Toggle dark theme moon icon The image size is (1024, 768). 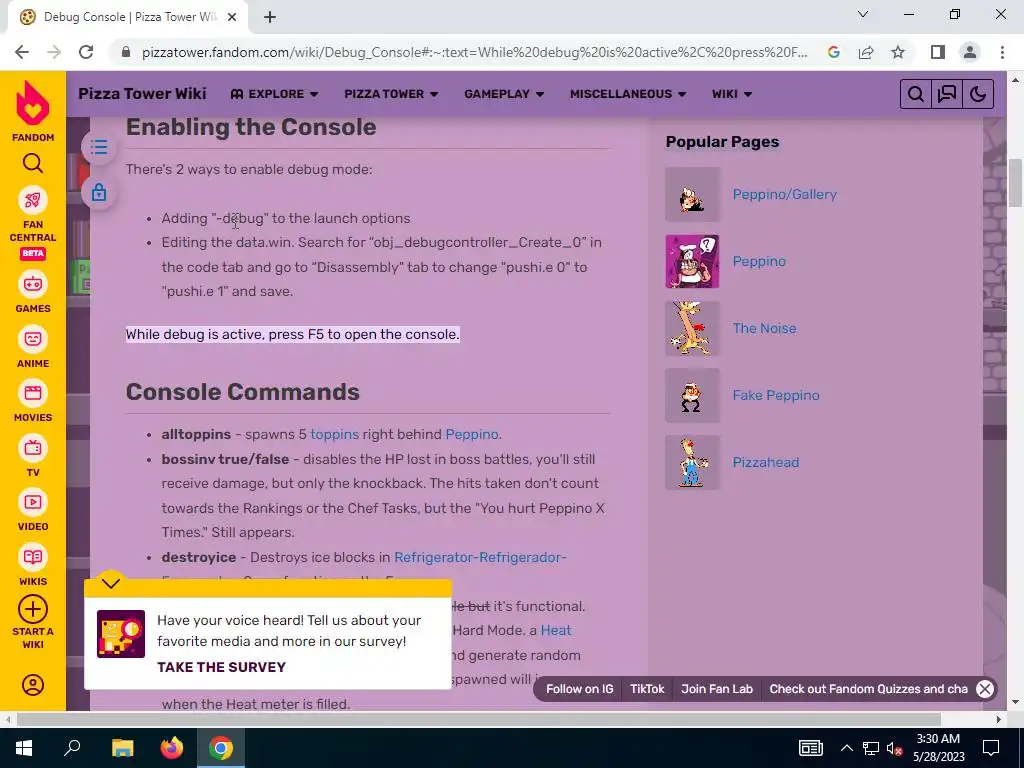(978, 94)
